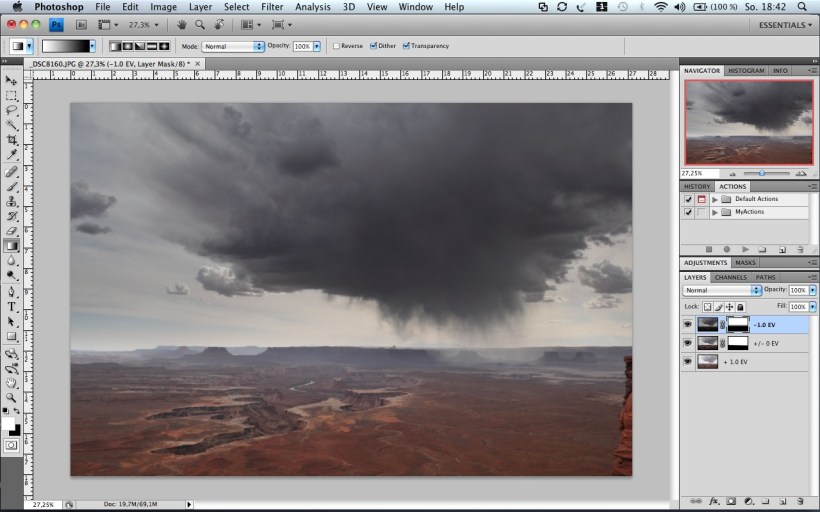Select the Rectangular Marquee tool

tap(11, 96)
